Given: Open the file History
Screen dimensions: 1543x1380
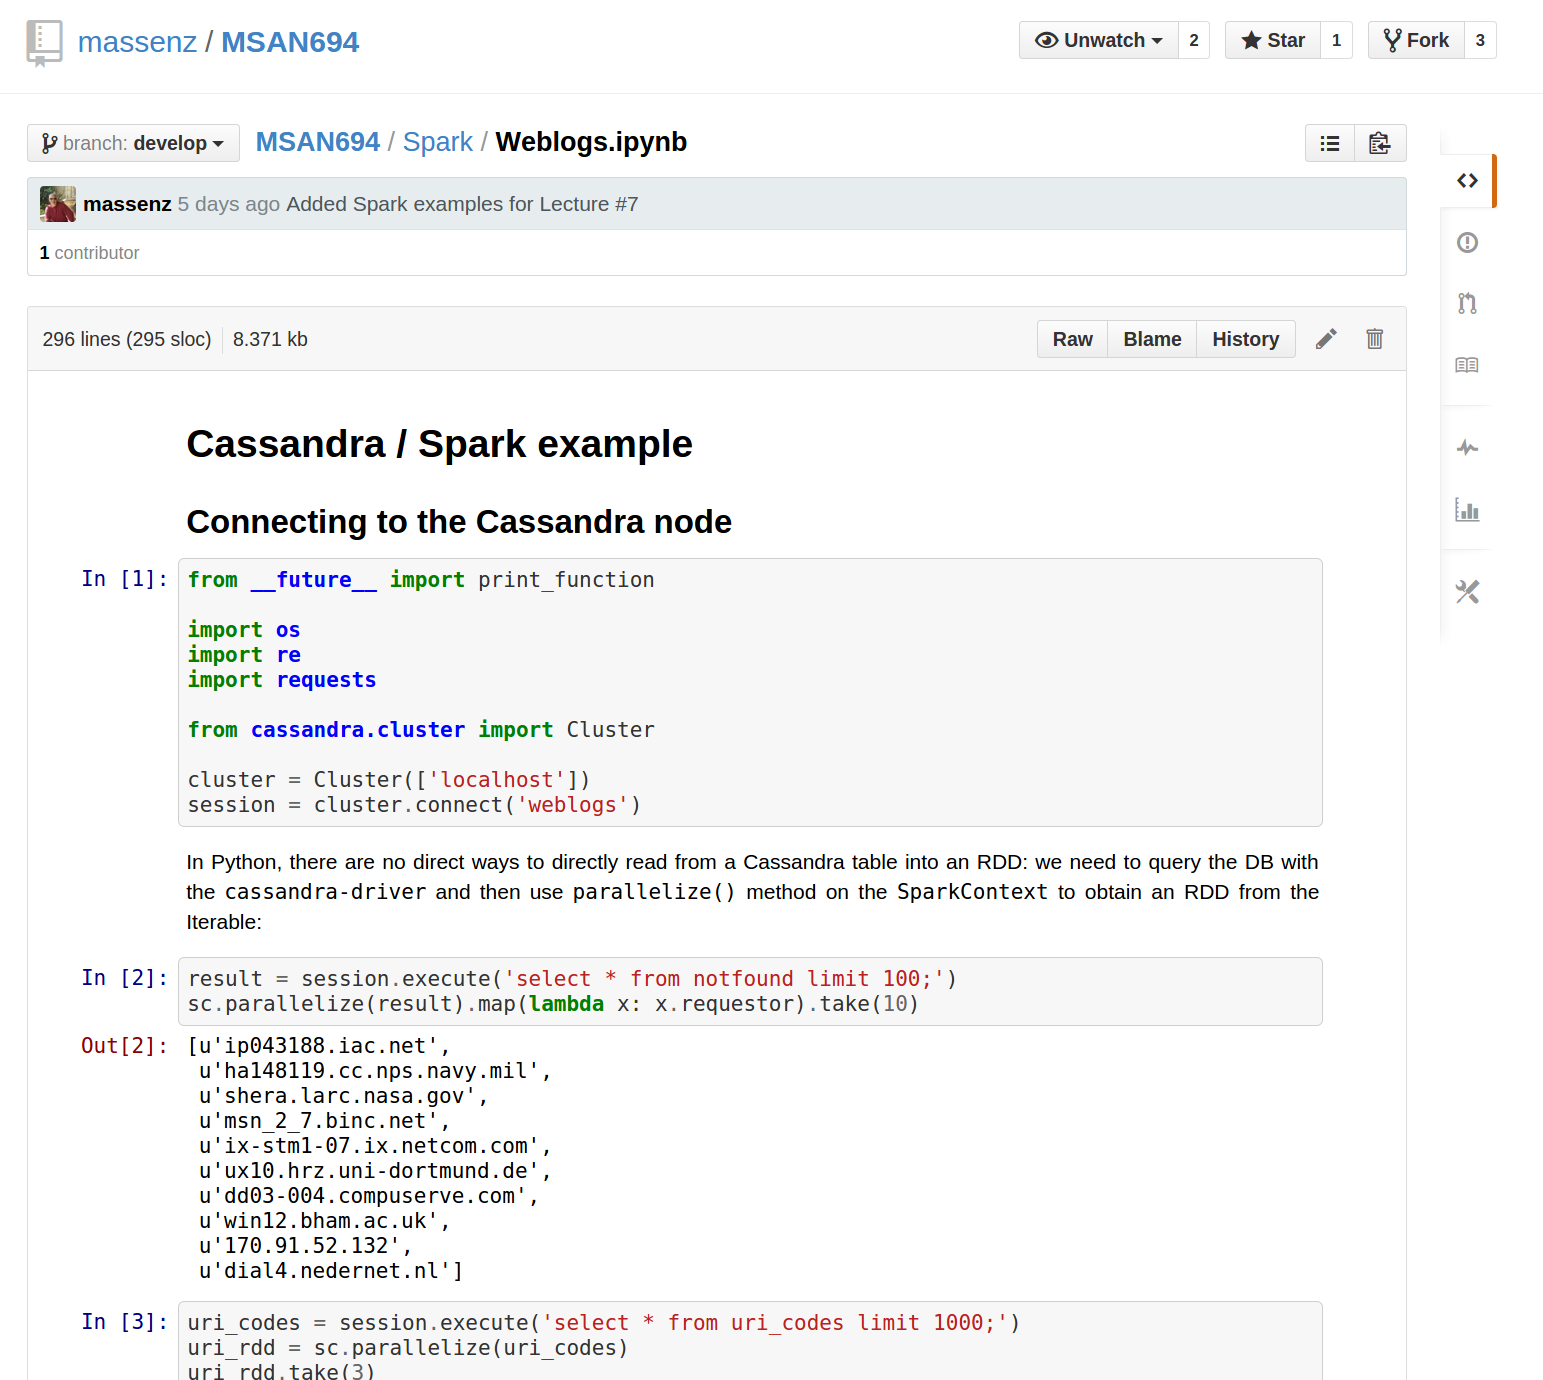Looking at the screenshot, I should coord(1245,339).
